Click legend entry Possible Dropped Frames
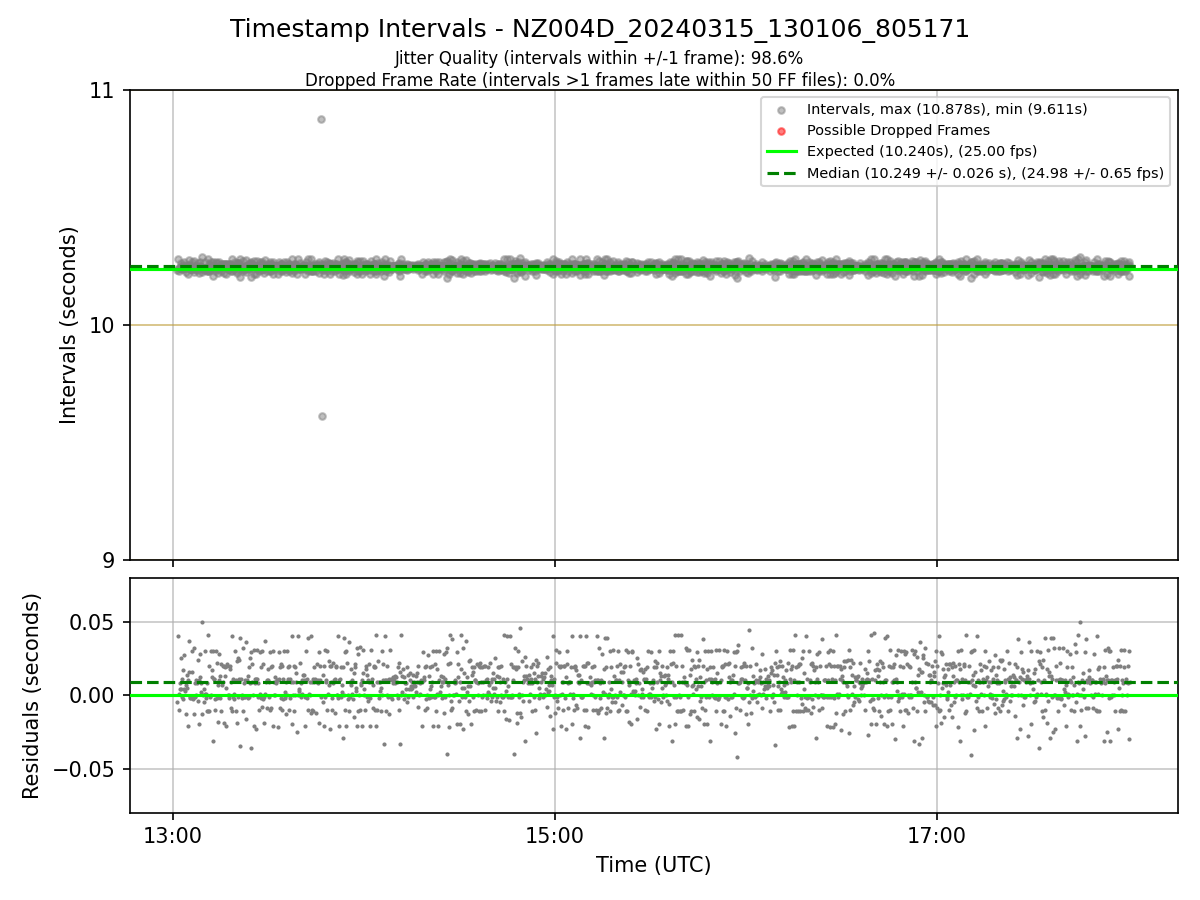The image size is (1200, 900). pos(898,130)
